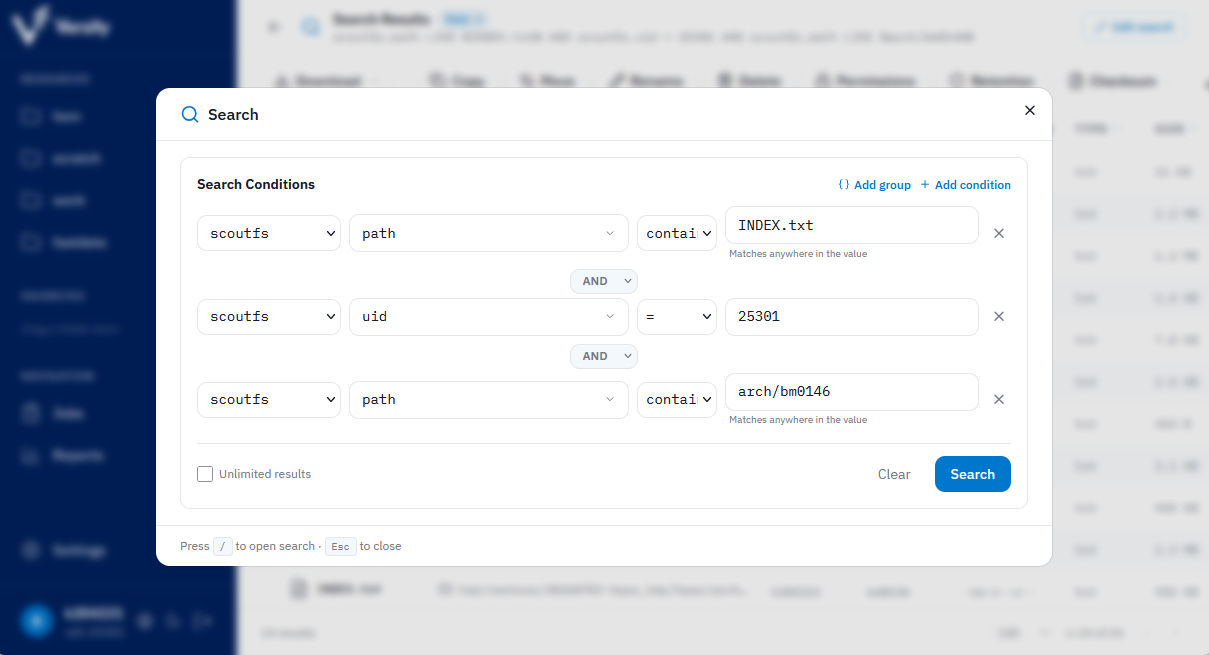The image size is (1209, 655).
Task: Click the Add group link
Action: (874, 185)
